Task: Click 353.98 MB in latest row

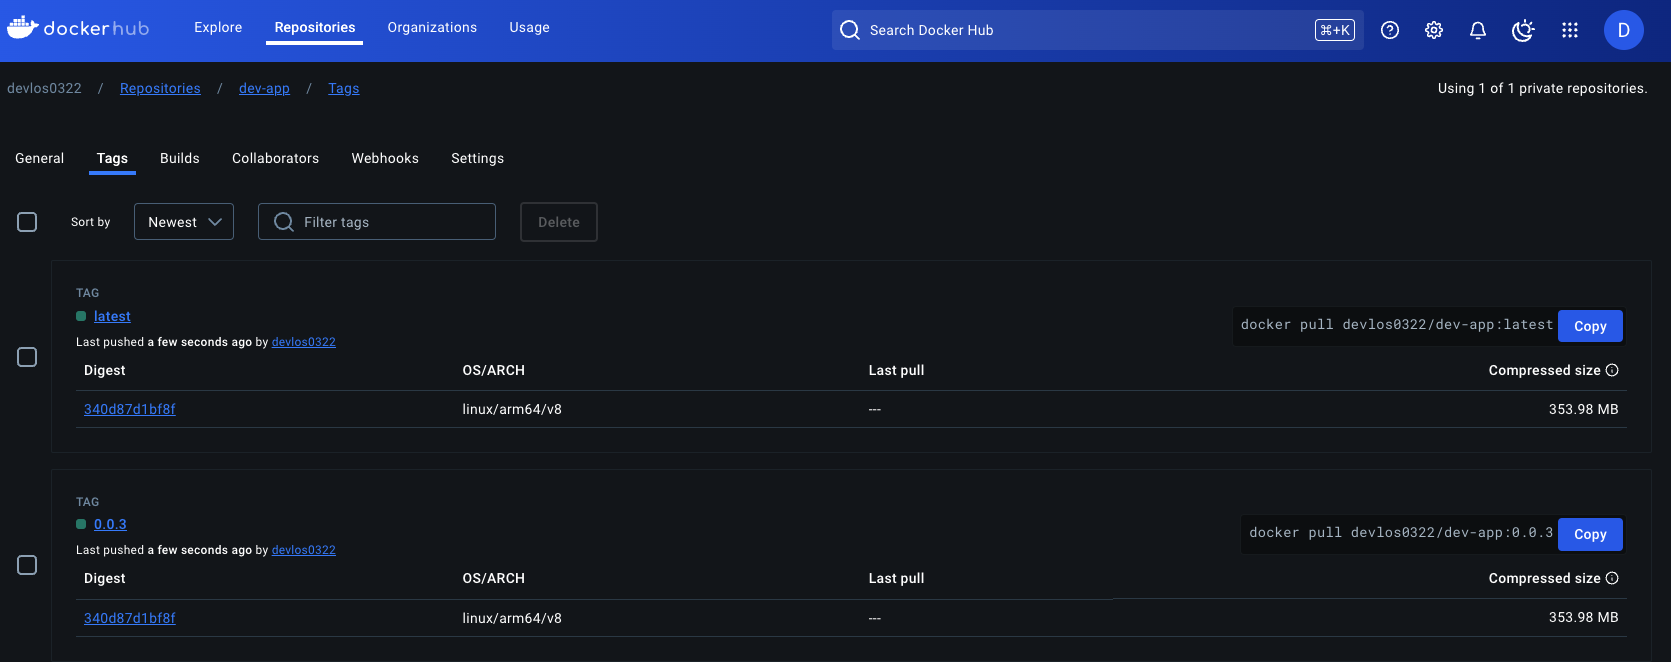Action: point(1583,409)
